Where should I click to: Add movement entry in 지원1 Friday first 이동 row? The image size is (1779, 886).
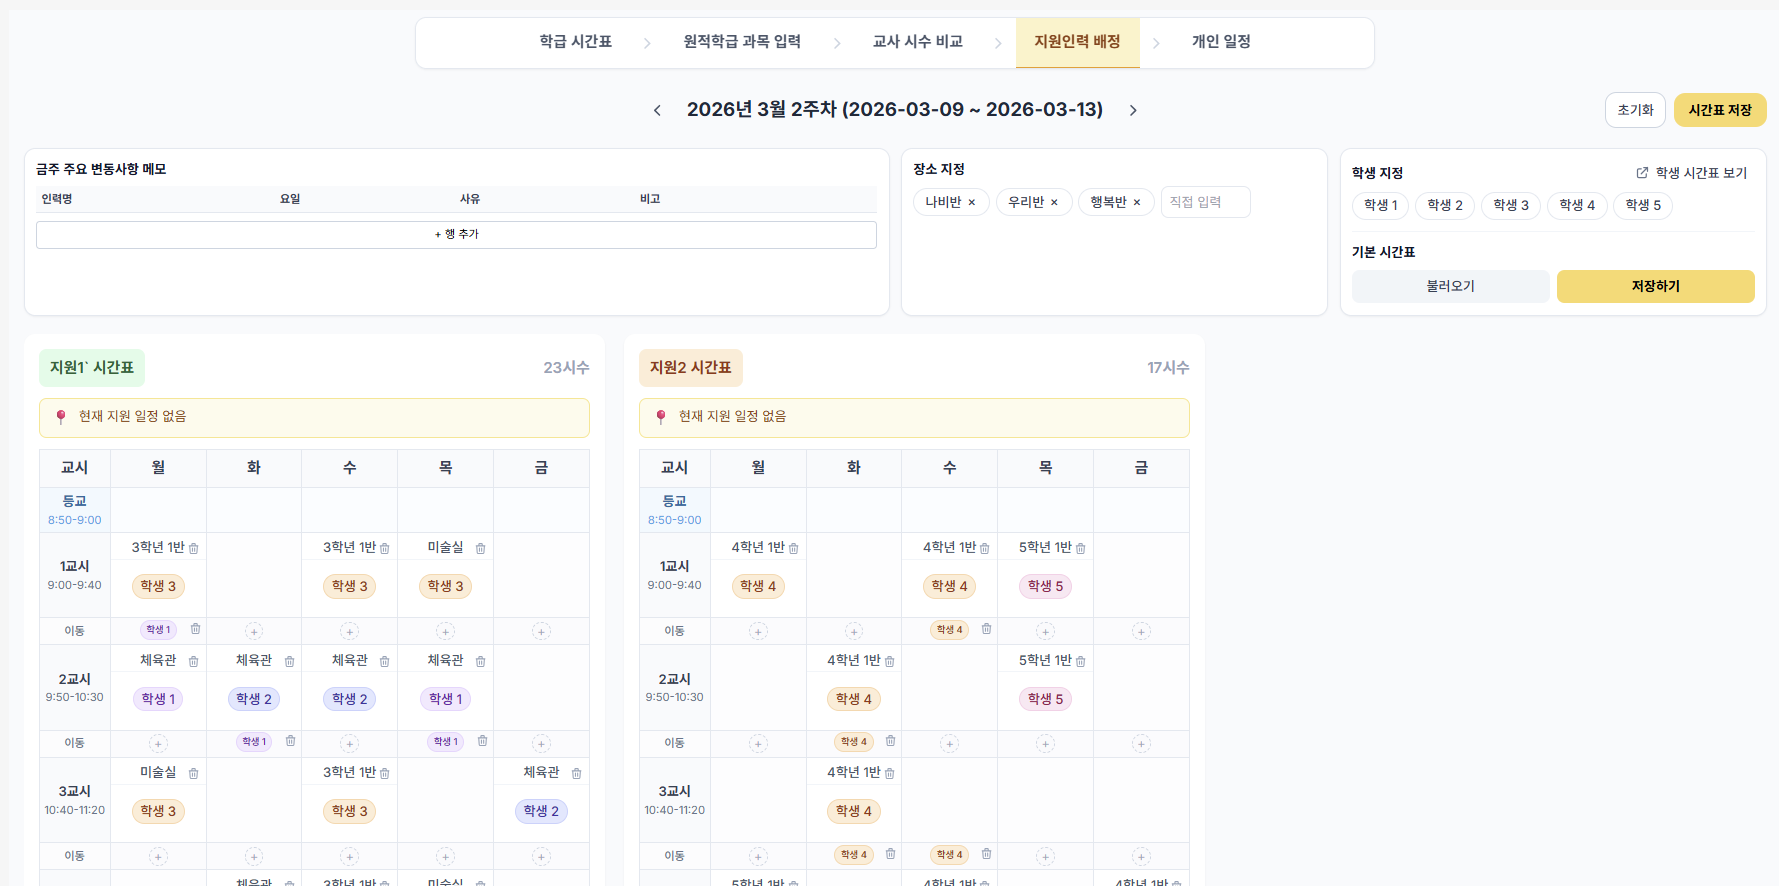click(541, 631)
